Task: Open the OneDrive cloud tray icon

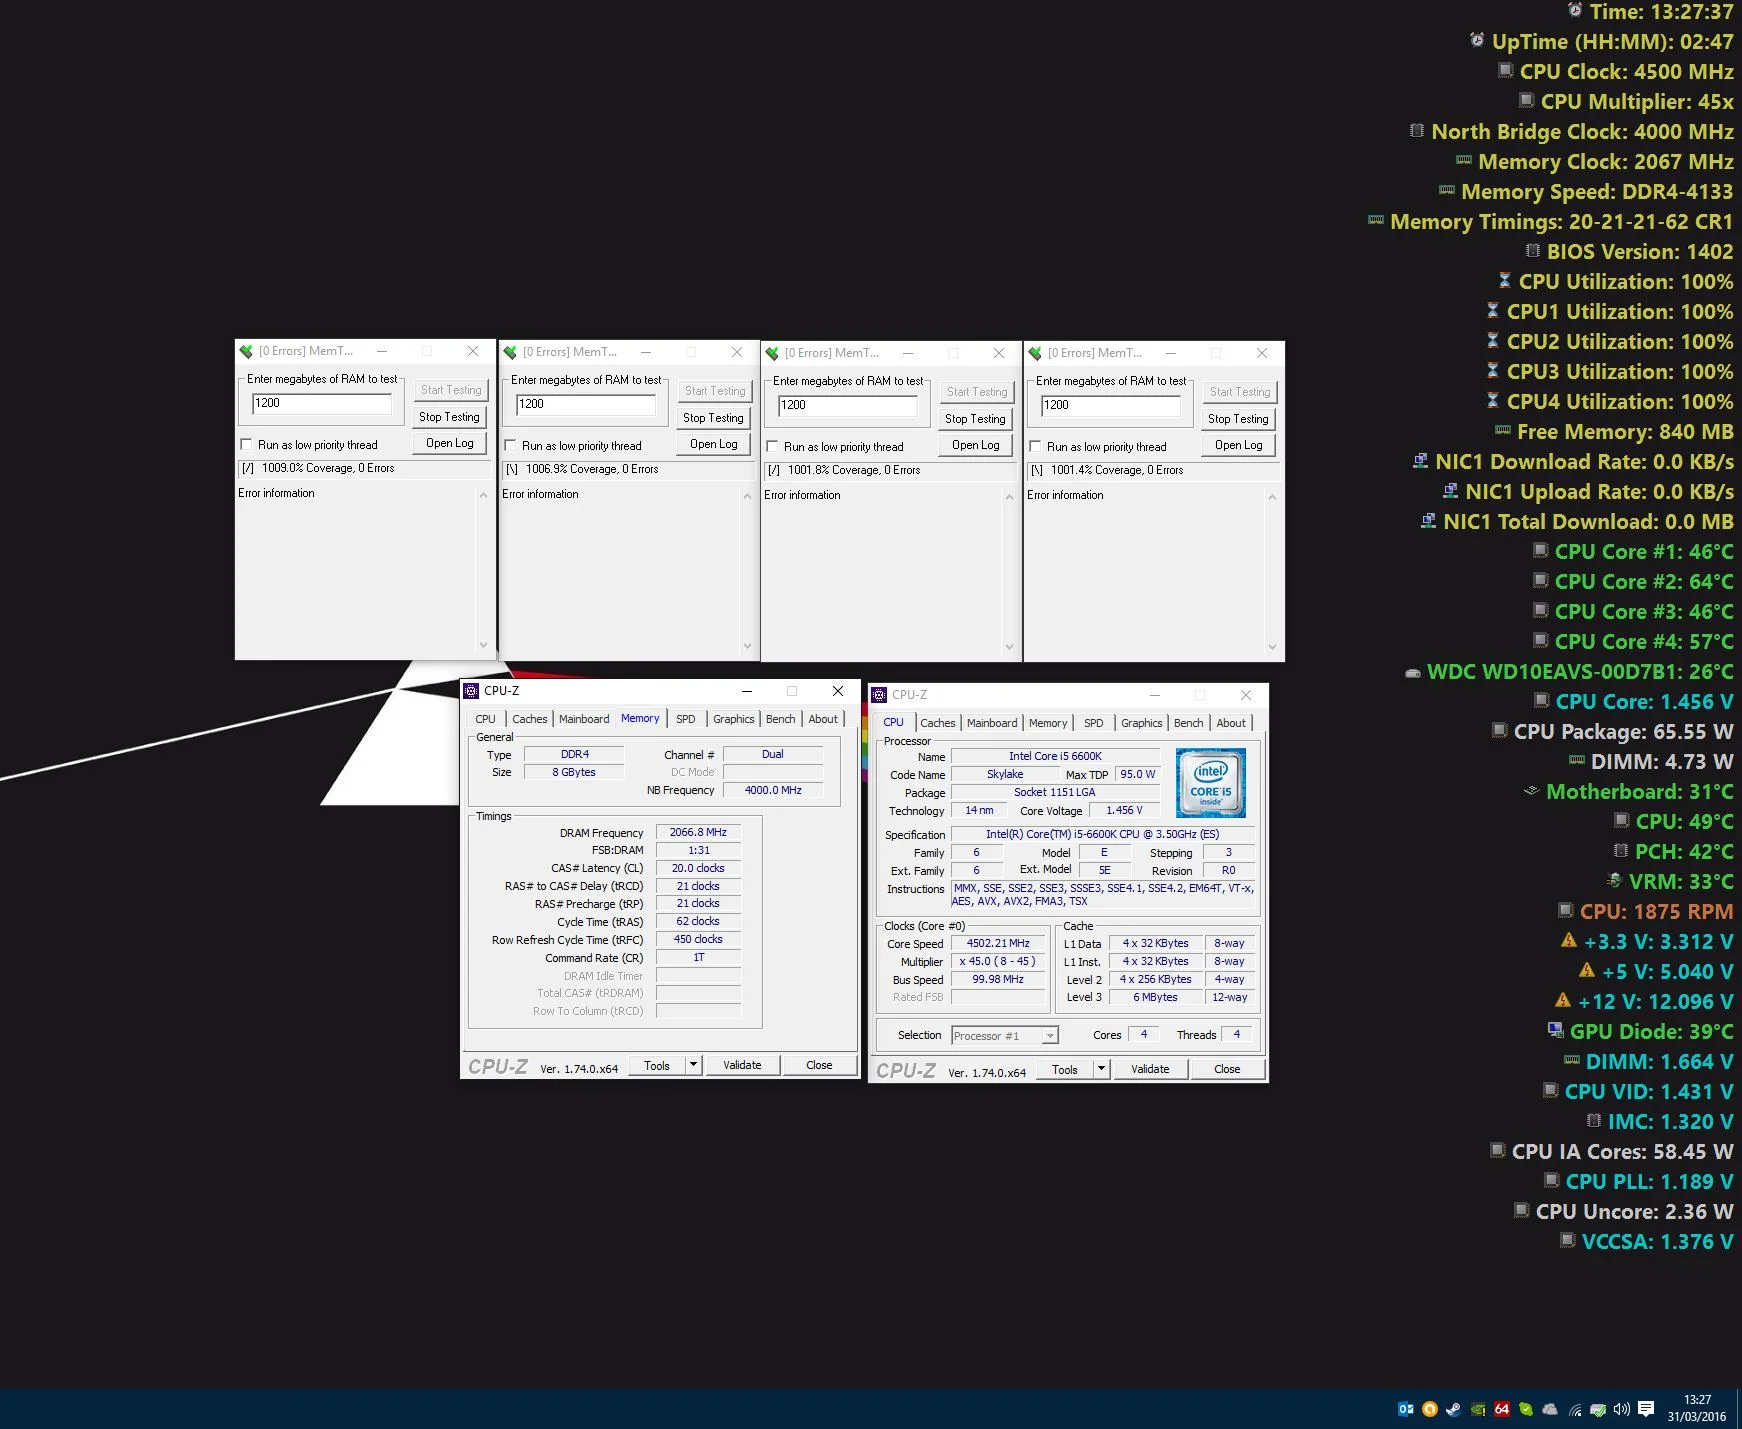Action: tap(1550, 1409)
